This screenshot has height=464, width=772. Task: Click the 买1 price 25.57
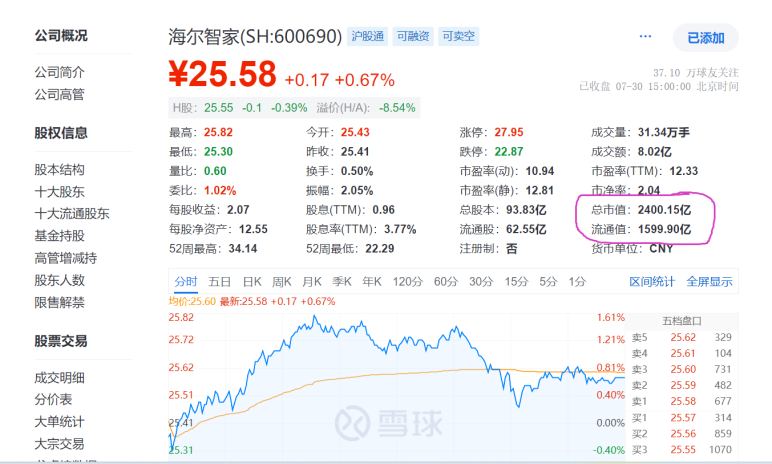(683, 418)
